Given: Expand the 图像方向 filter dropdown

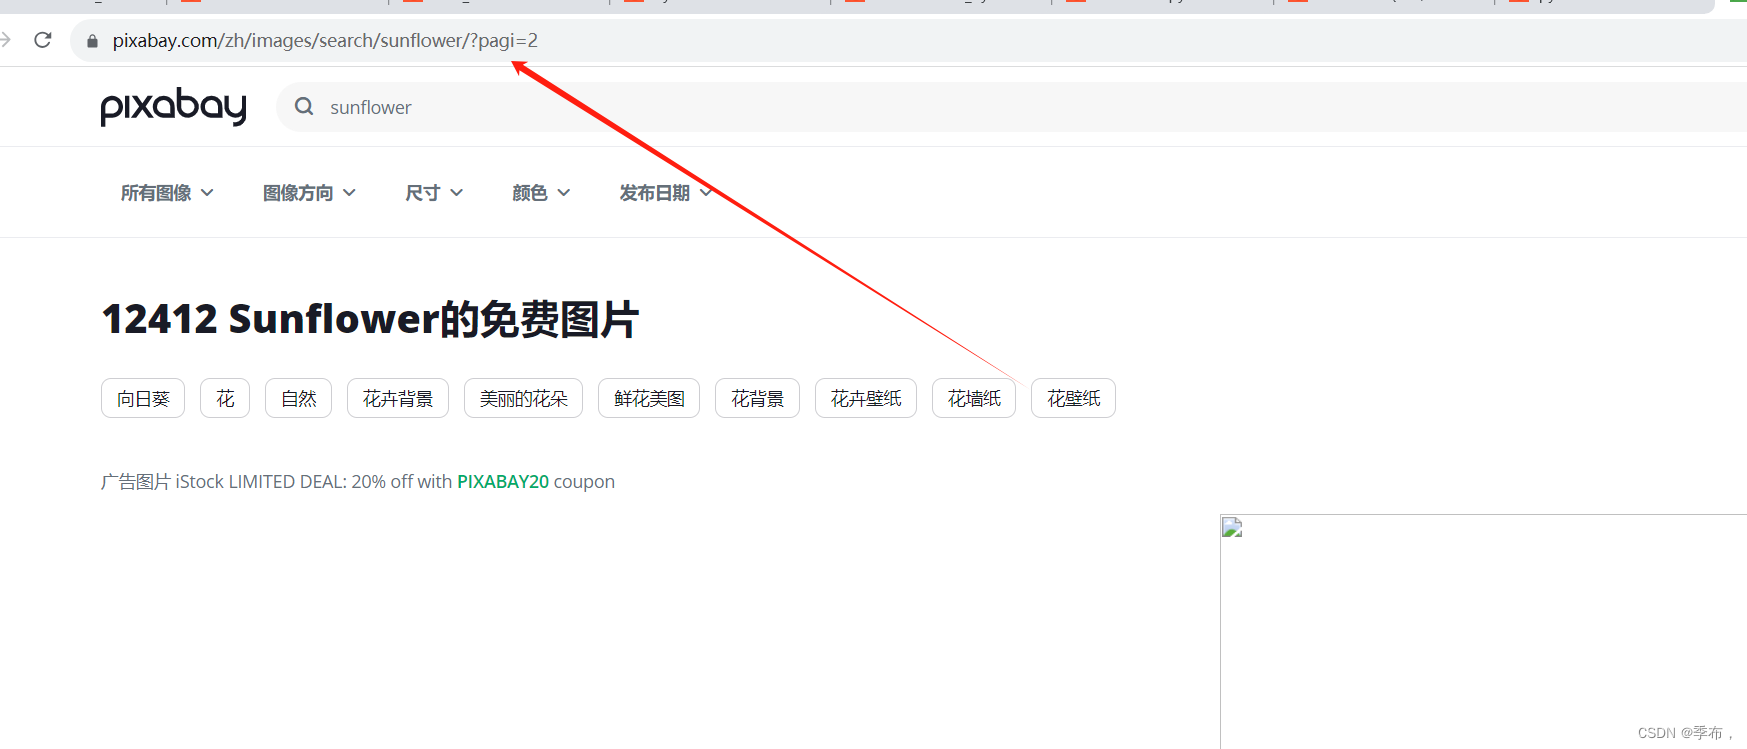Looking at the screenshot, I should click(x=309, y=193).
